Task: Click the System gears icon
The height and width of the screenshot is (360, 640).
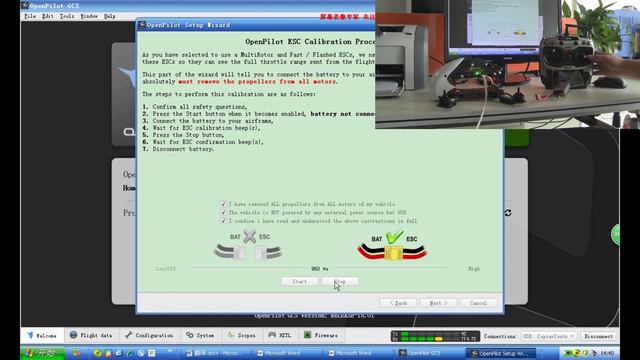Action: click(189, 335)
